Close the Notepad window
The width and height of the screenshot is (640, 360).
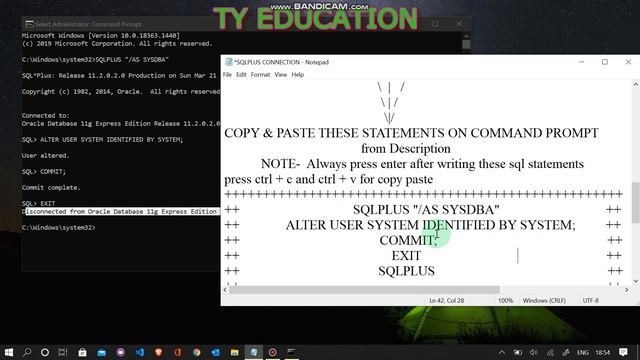(628, 62)
